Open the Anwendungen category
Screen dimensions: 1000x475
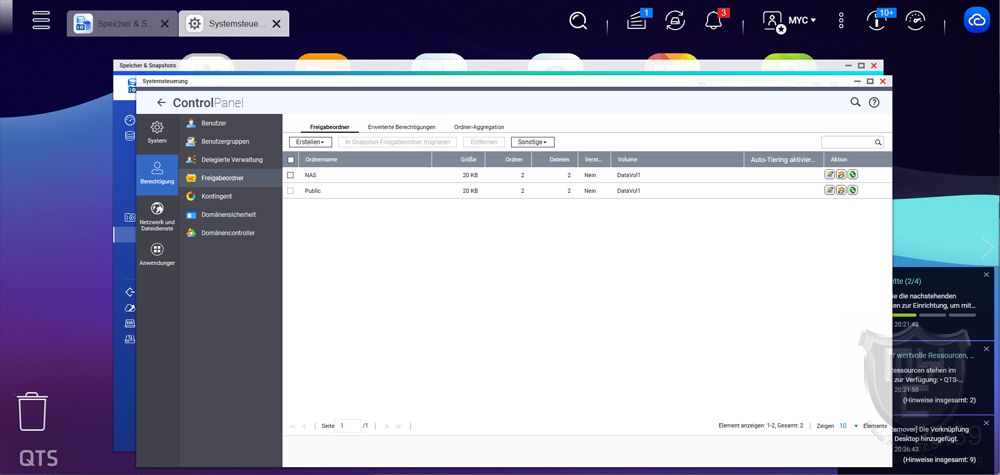pyautogui.click(x=157, y=254)
